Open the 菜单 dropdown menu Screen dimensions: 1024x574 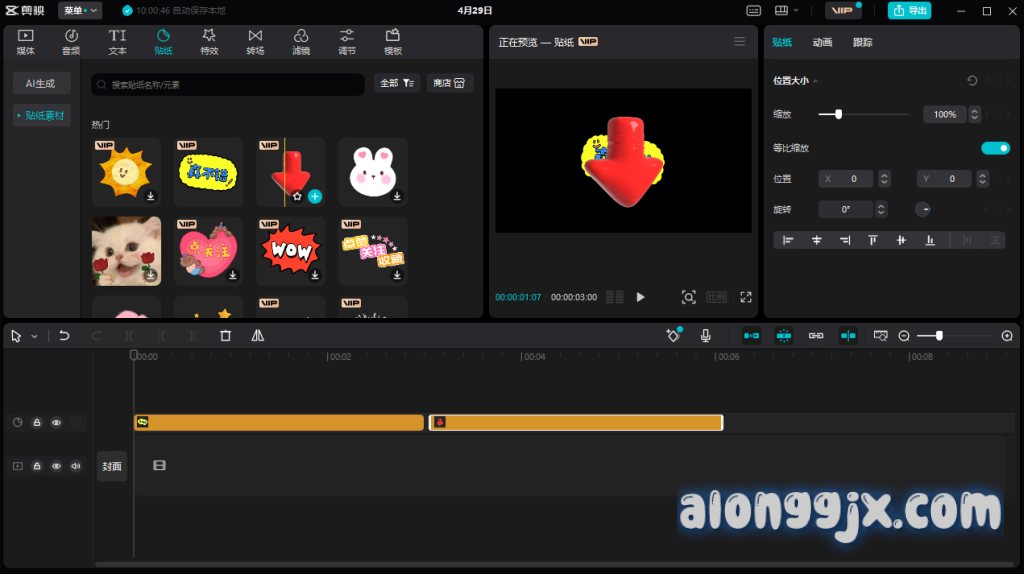80,10
